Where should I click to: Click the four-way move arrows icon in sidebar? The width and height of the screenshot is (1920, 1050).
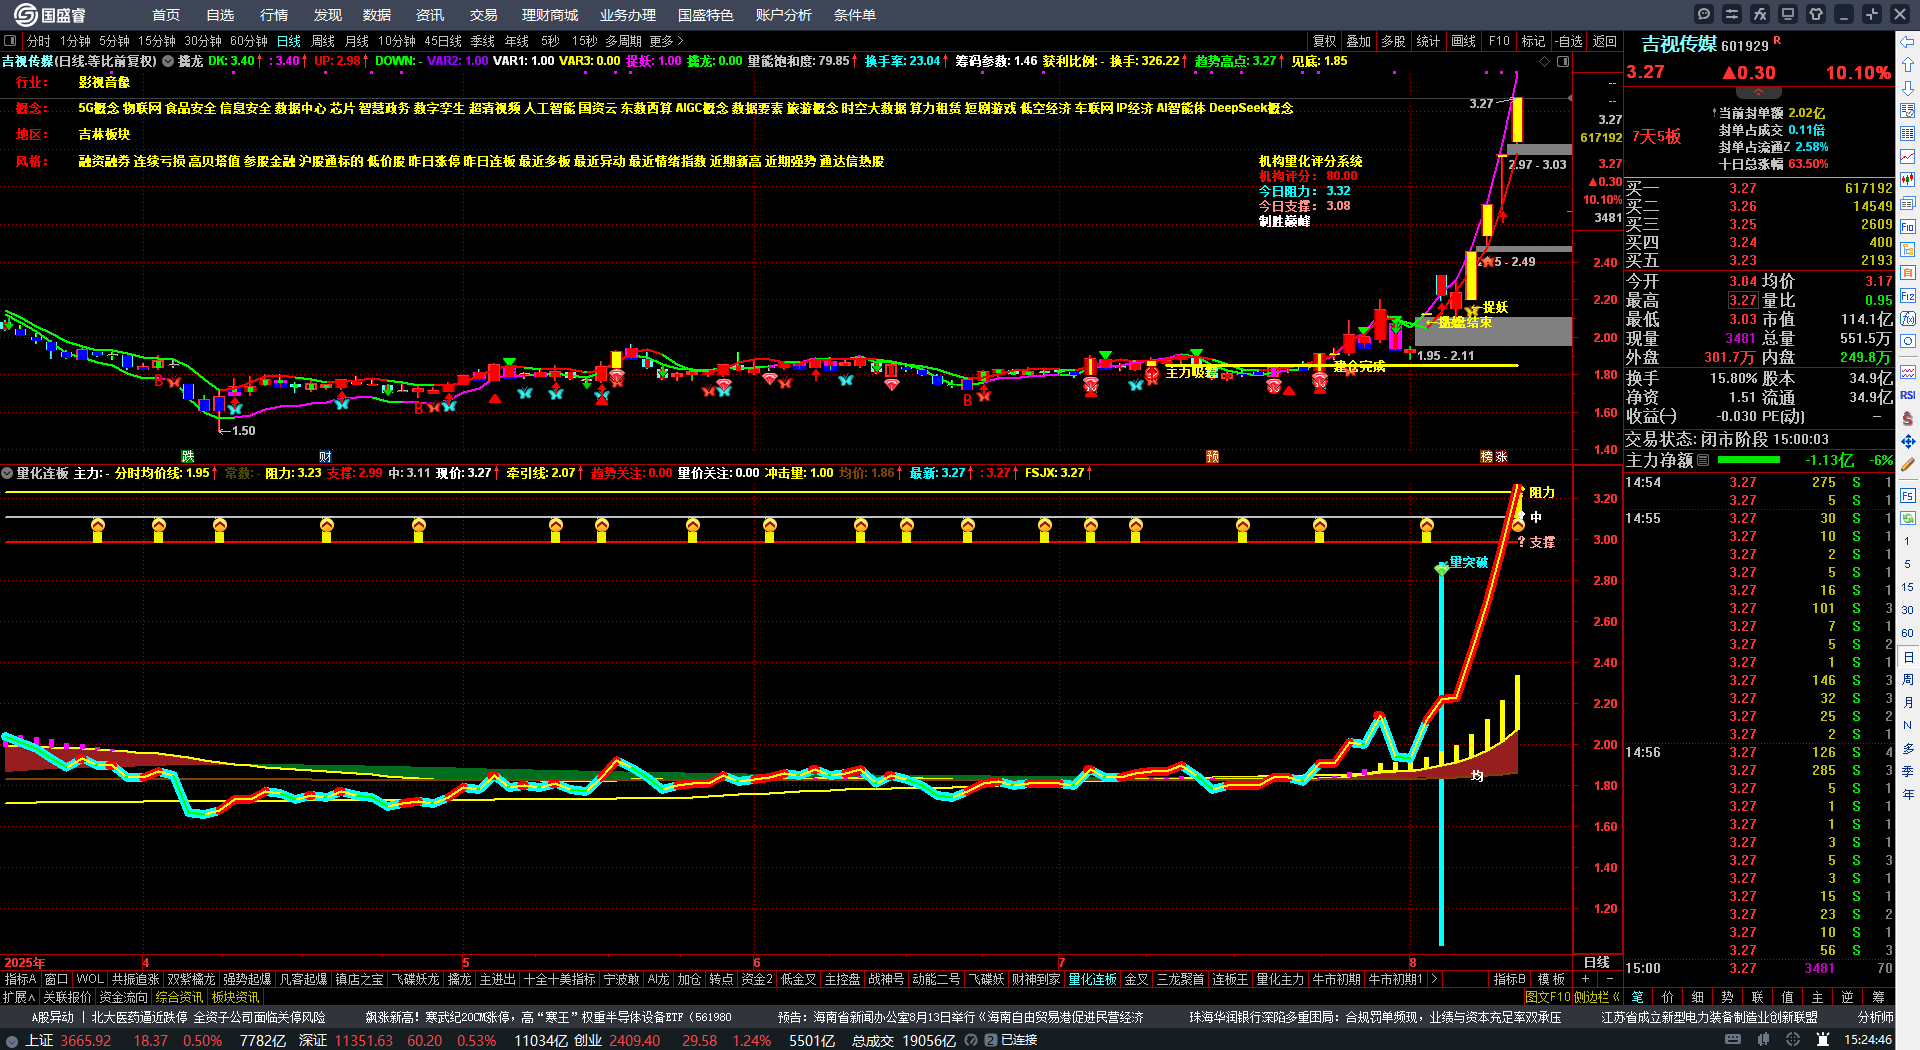(x=1908, y=441)
